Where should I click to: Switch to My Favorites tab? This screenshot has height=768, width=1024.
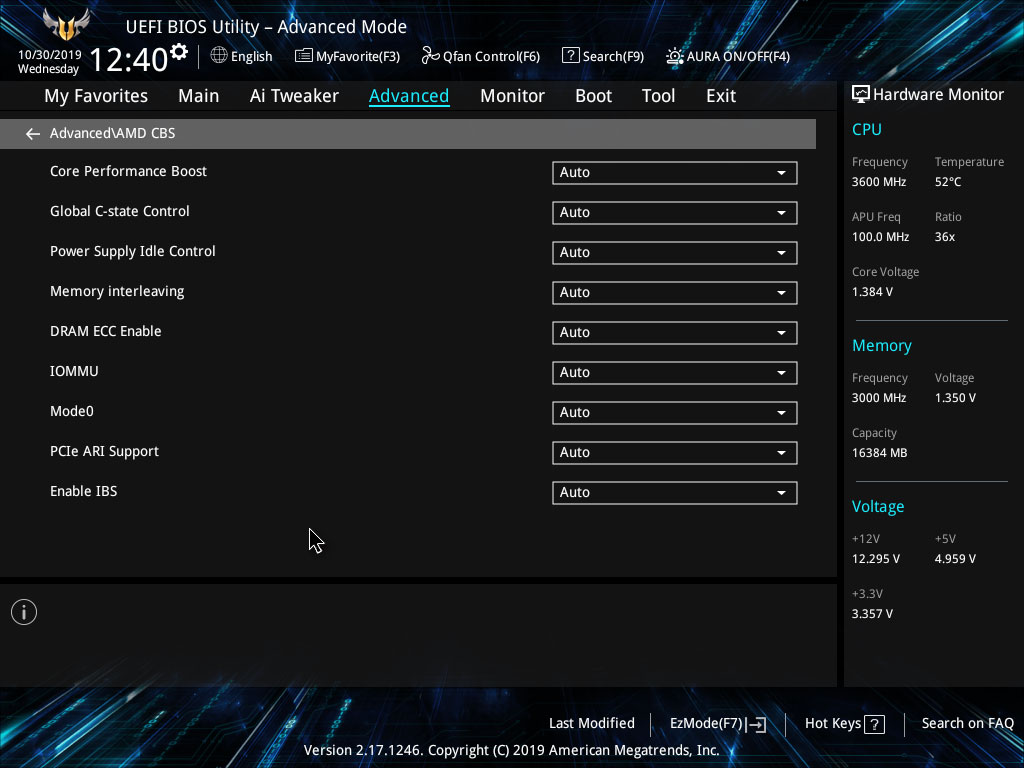(96, 96)
